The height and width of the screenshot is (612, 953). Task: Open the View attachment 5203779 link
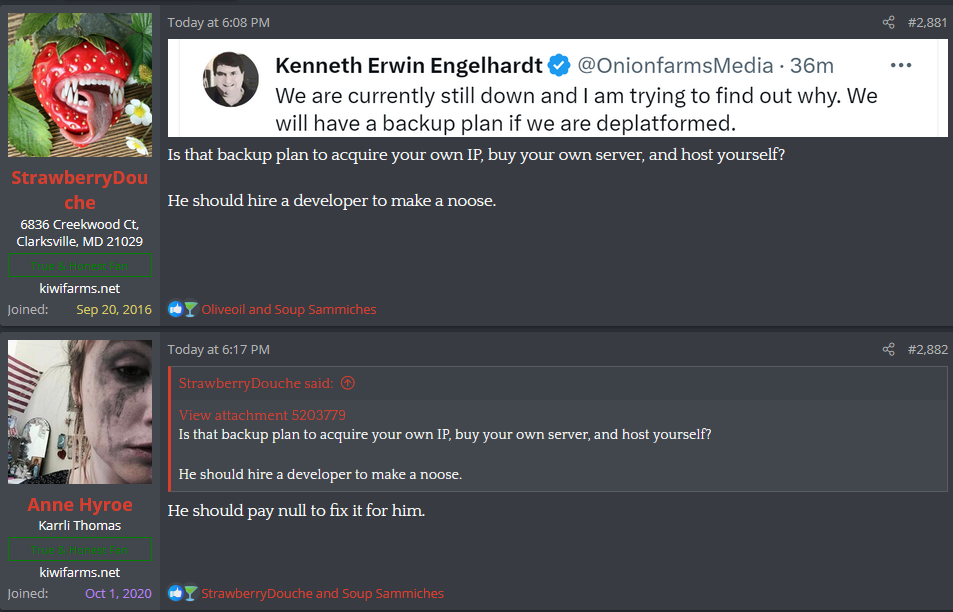tap(262, 415)
